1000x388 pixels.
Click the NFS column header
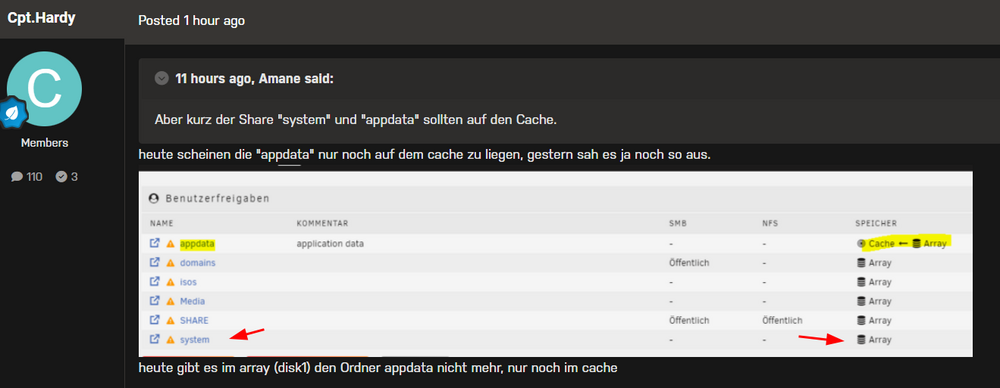[770, 224]
